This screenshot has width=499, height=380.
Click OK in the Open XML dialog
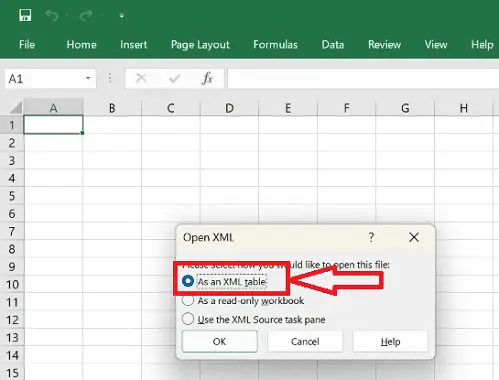pos(220,341)
